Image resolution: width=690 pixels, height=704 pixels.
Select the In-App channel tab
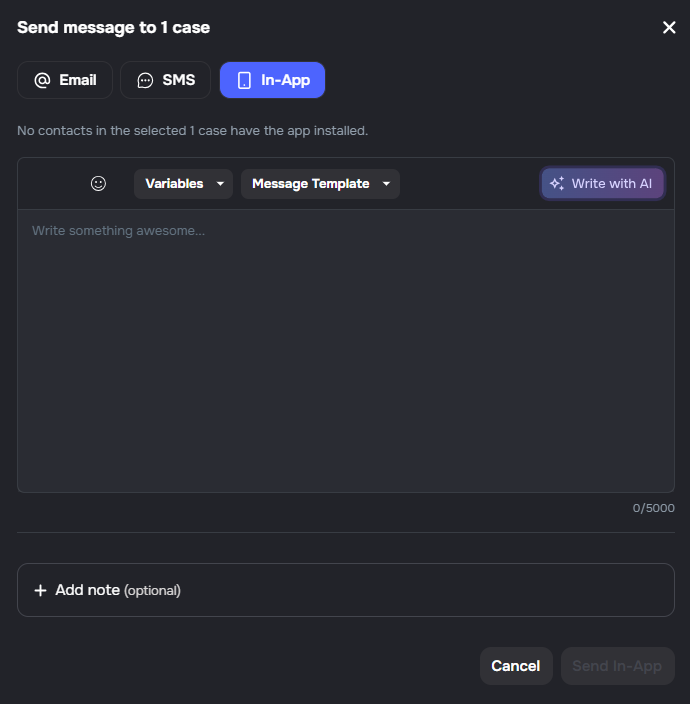tap(272, 80)
